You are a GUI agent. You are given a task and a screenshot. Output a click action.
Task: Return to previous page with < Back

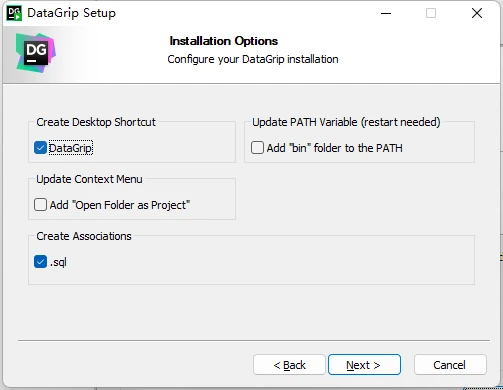(289, 365)
